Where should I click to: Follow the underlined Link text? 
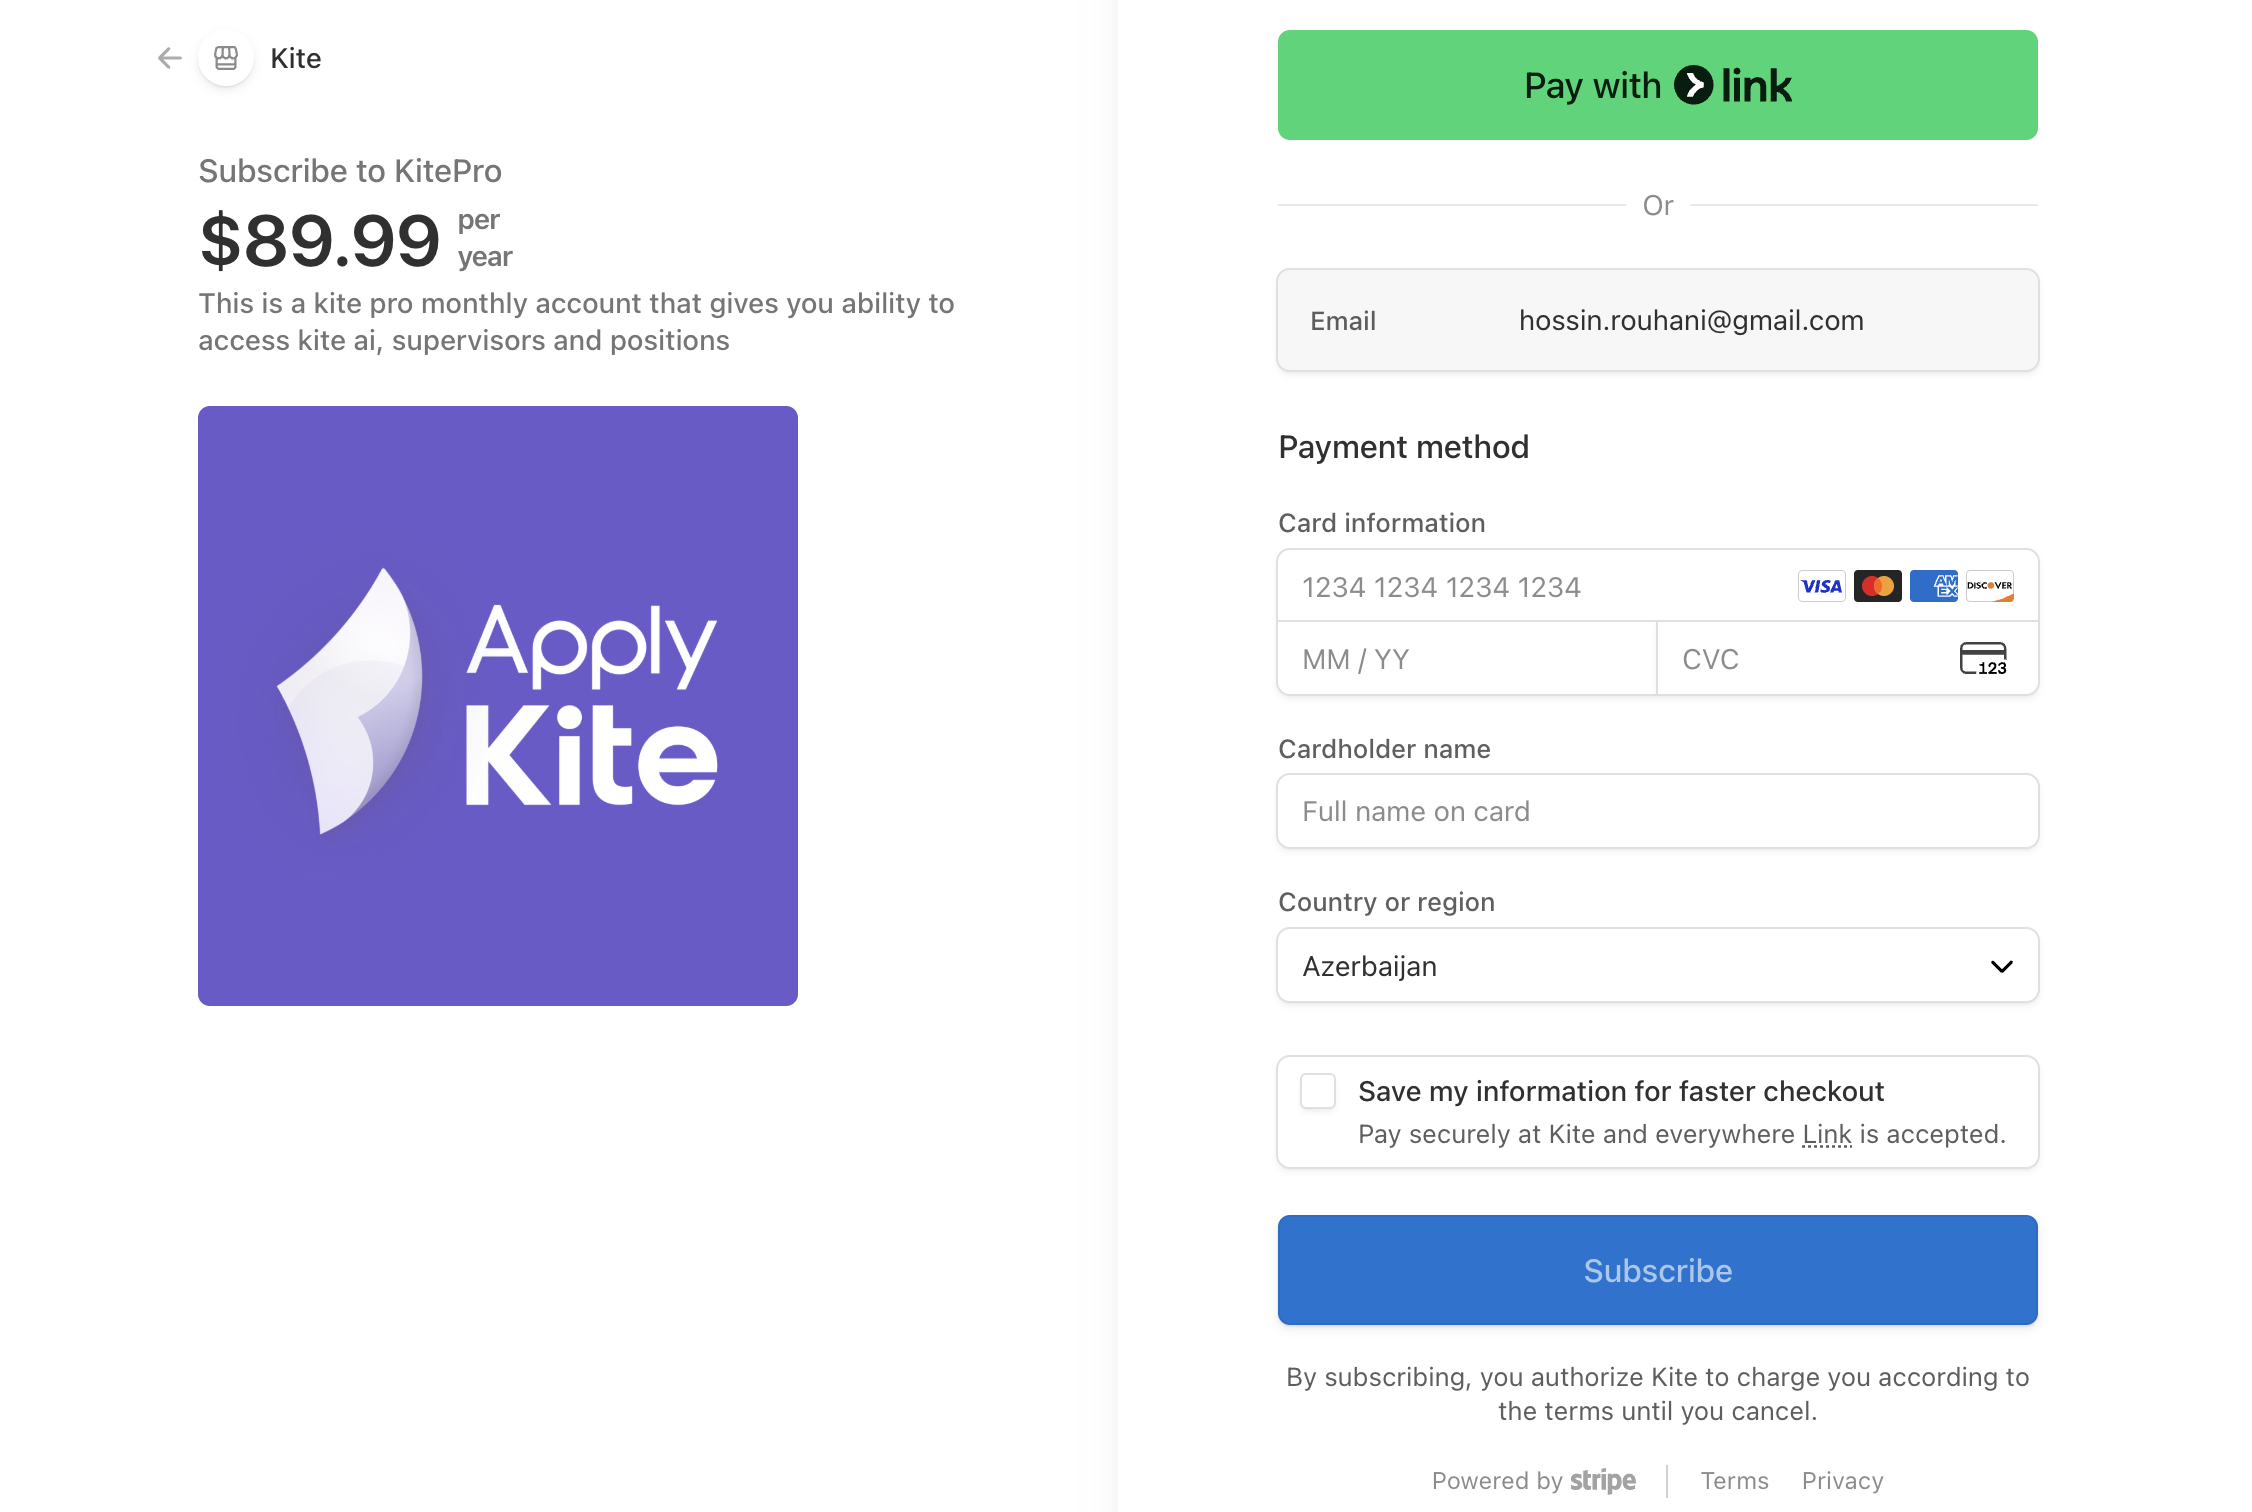coord(1826,1135)
